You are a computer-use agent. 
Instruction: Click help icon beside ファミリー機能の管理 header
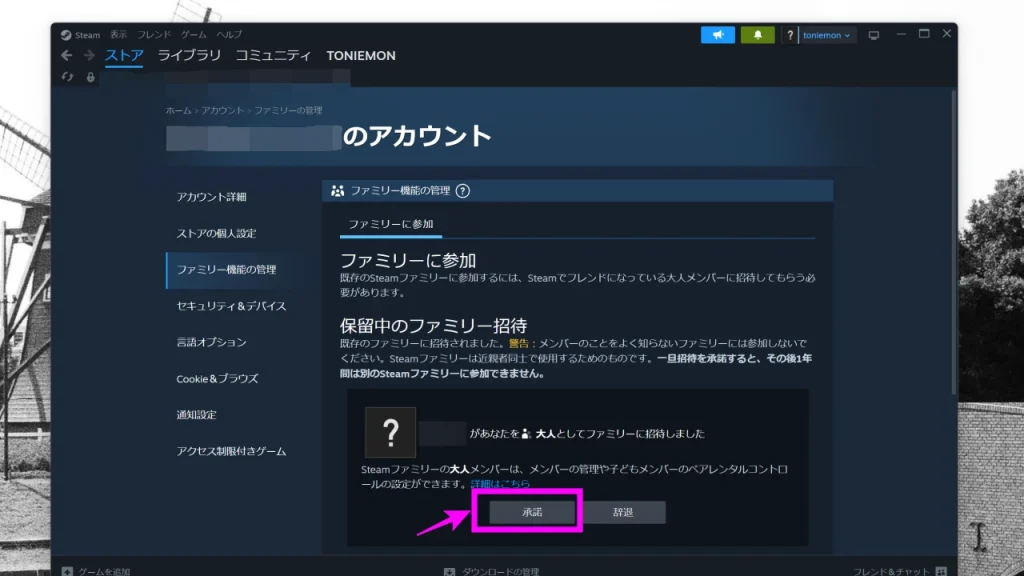coord(462,191)
